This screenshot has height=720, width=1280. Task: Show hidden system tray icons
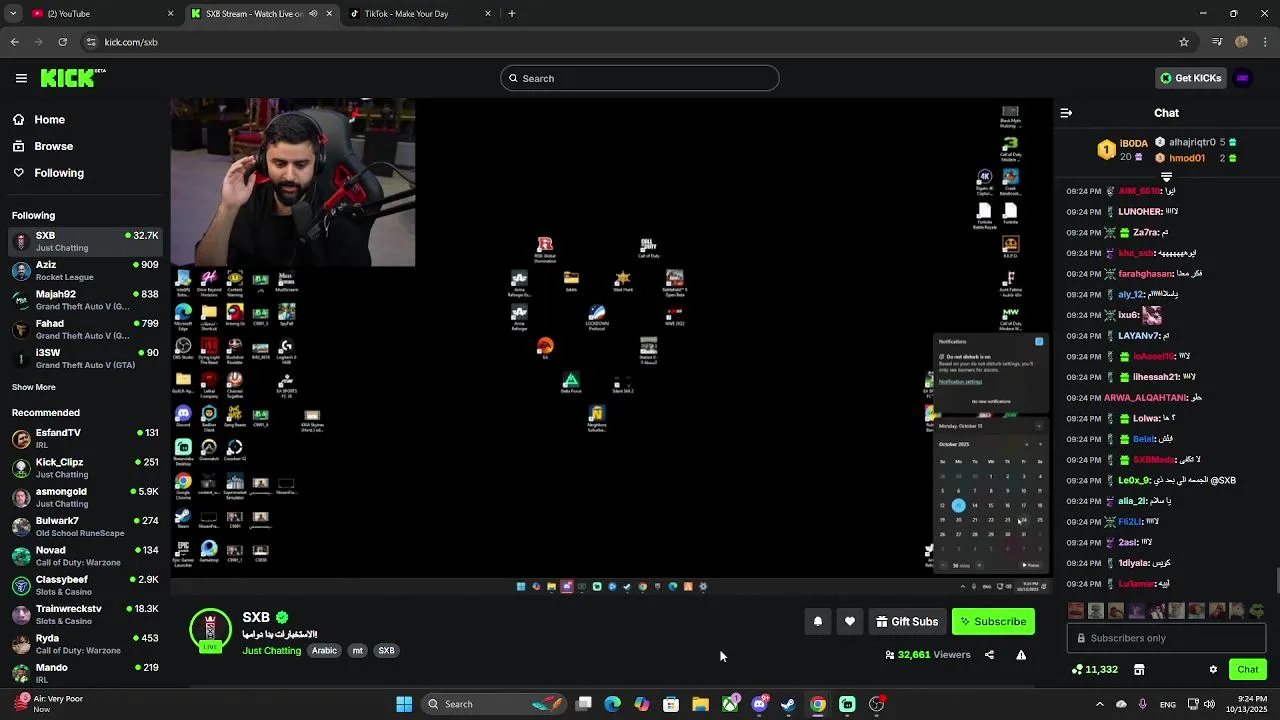click(1099, 704)
